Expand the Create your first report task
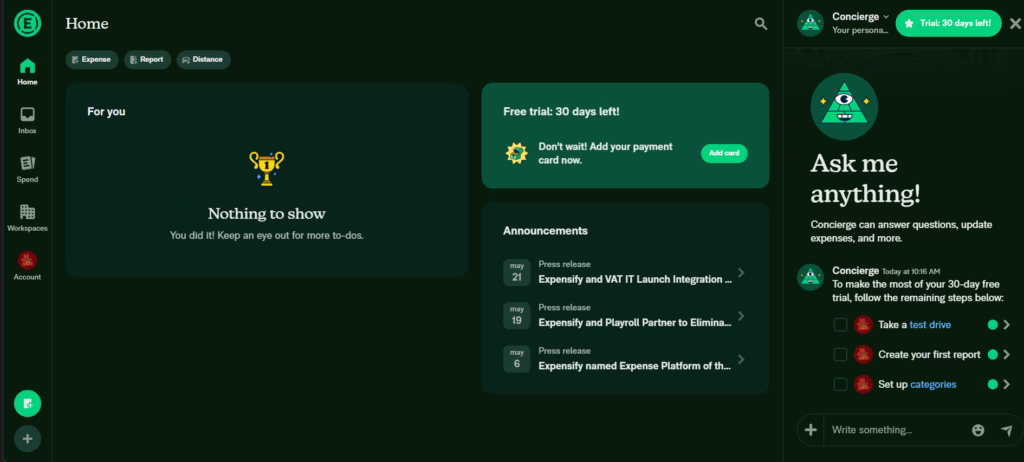 coord(1006,354)
